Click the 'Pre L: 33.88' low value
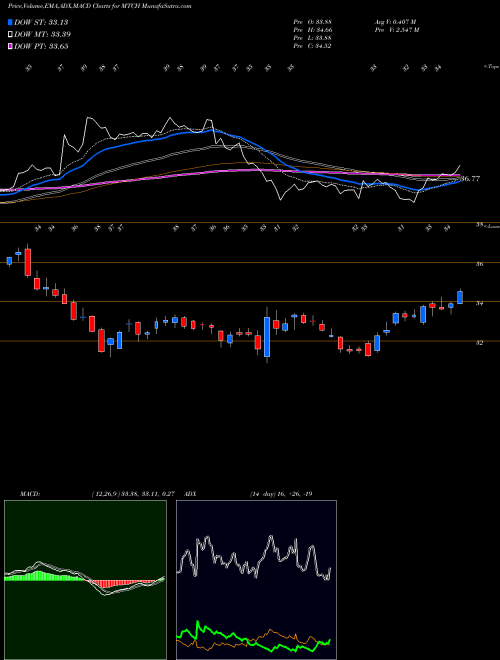This screenshot has width=500, height=660. tap(312, 38)
